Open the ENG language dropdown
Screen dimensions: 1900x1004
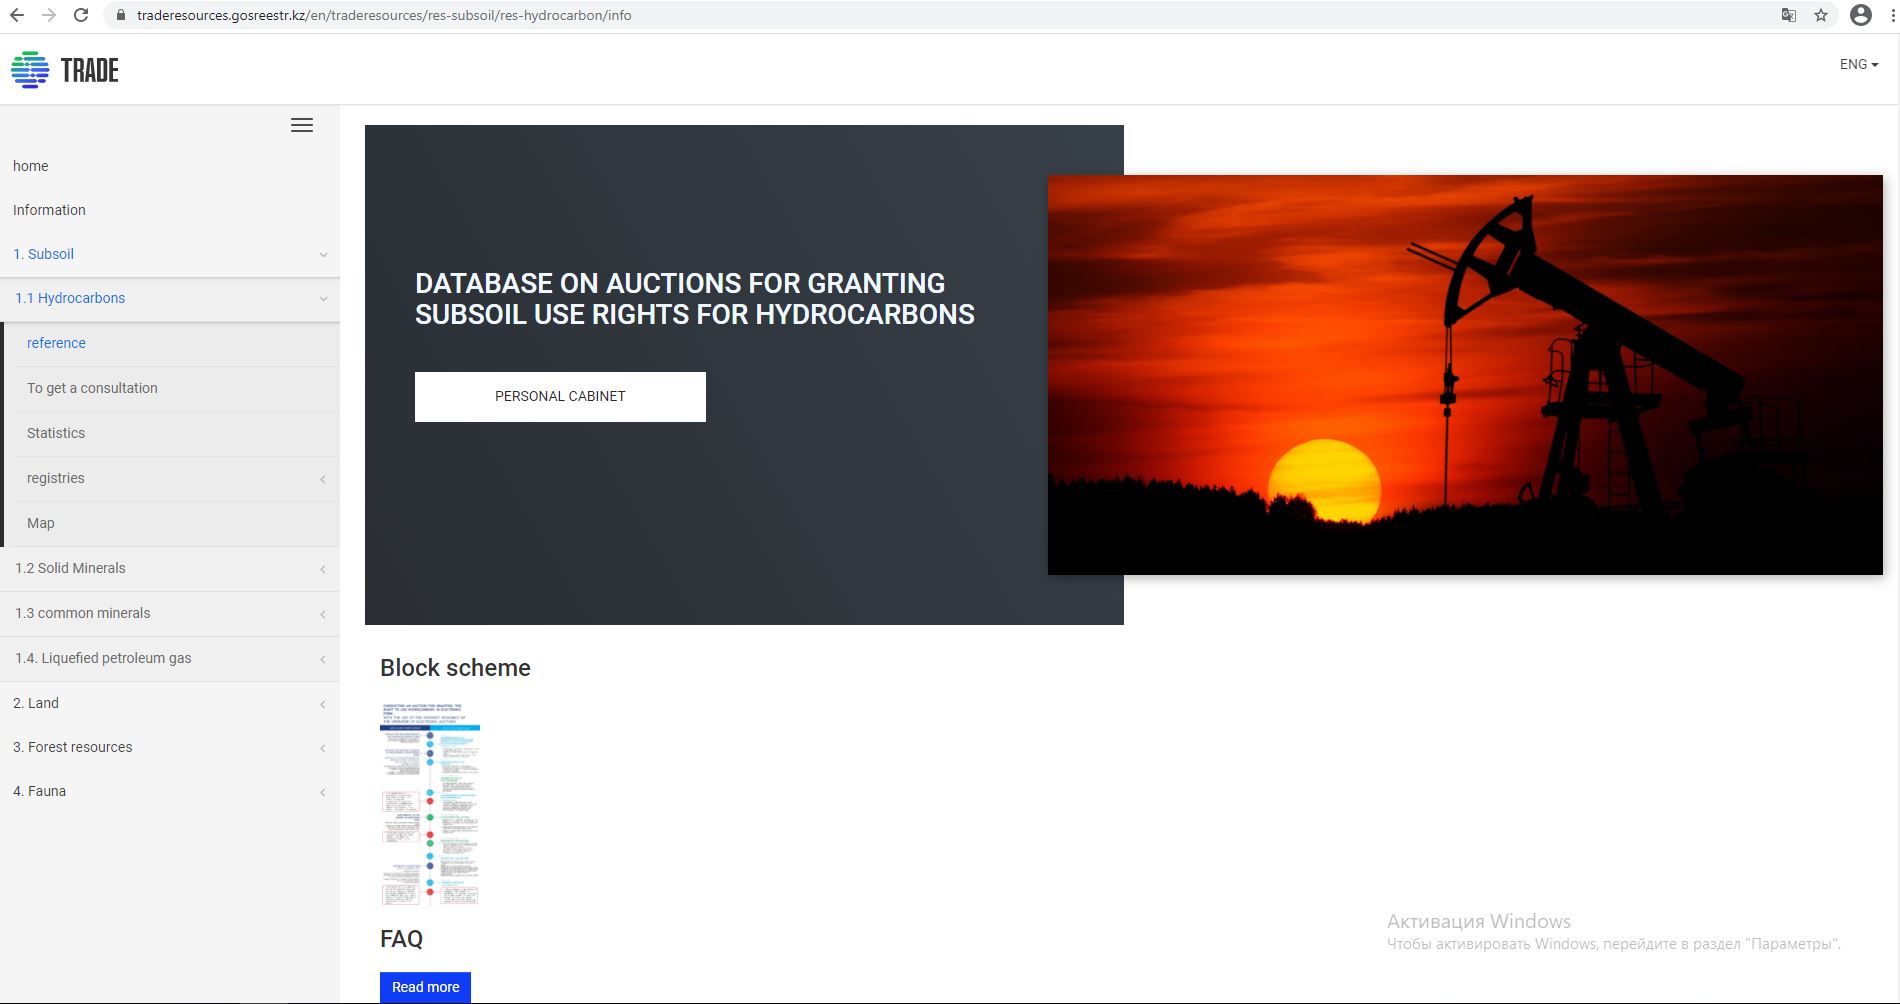point(1858,64)
